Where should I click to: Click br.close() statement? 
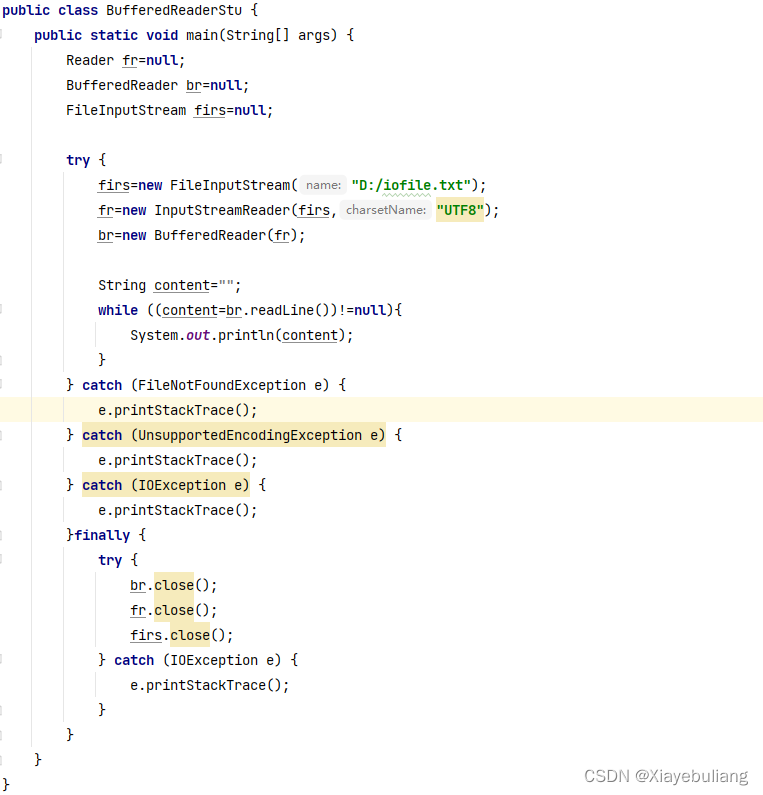173,585
